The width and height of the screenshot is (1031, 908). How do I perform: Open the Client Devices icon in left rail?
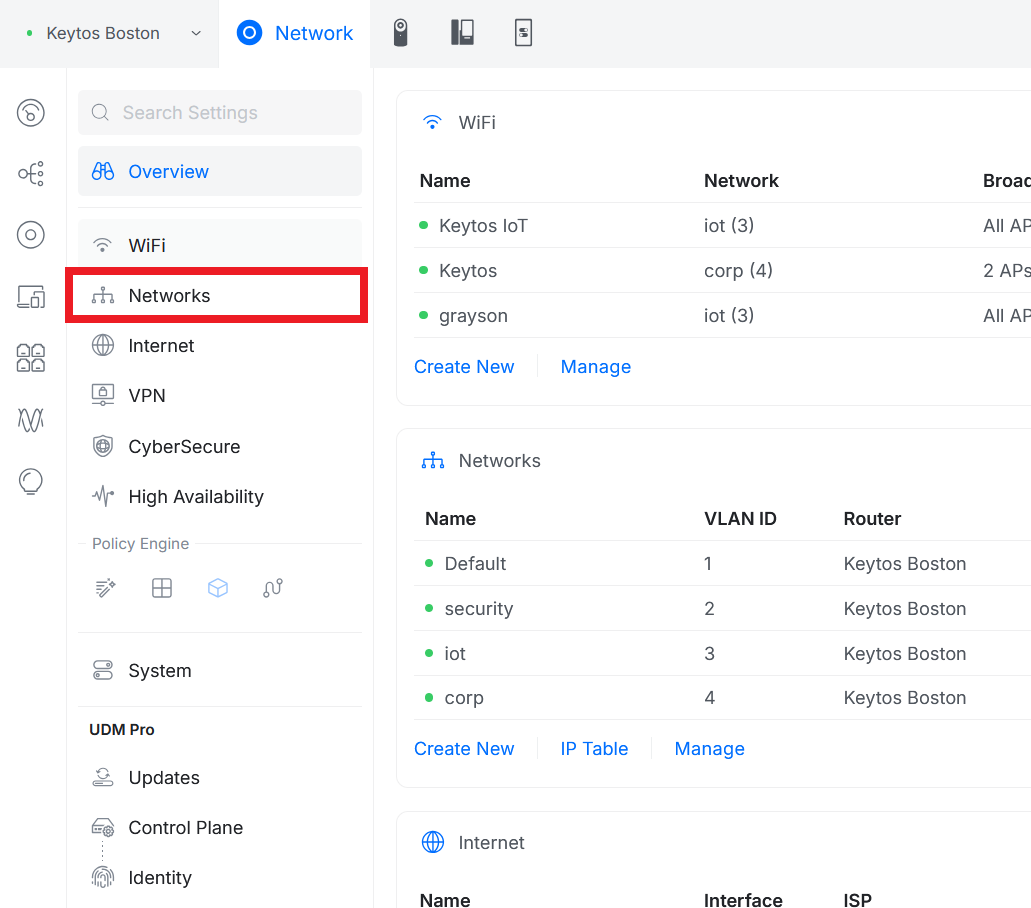pos(31,297)
